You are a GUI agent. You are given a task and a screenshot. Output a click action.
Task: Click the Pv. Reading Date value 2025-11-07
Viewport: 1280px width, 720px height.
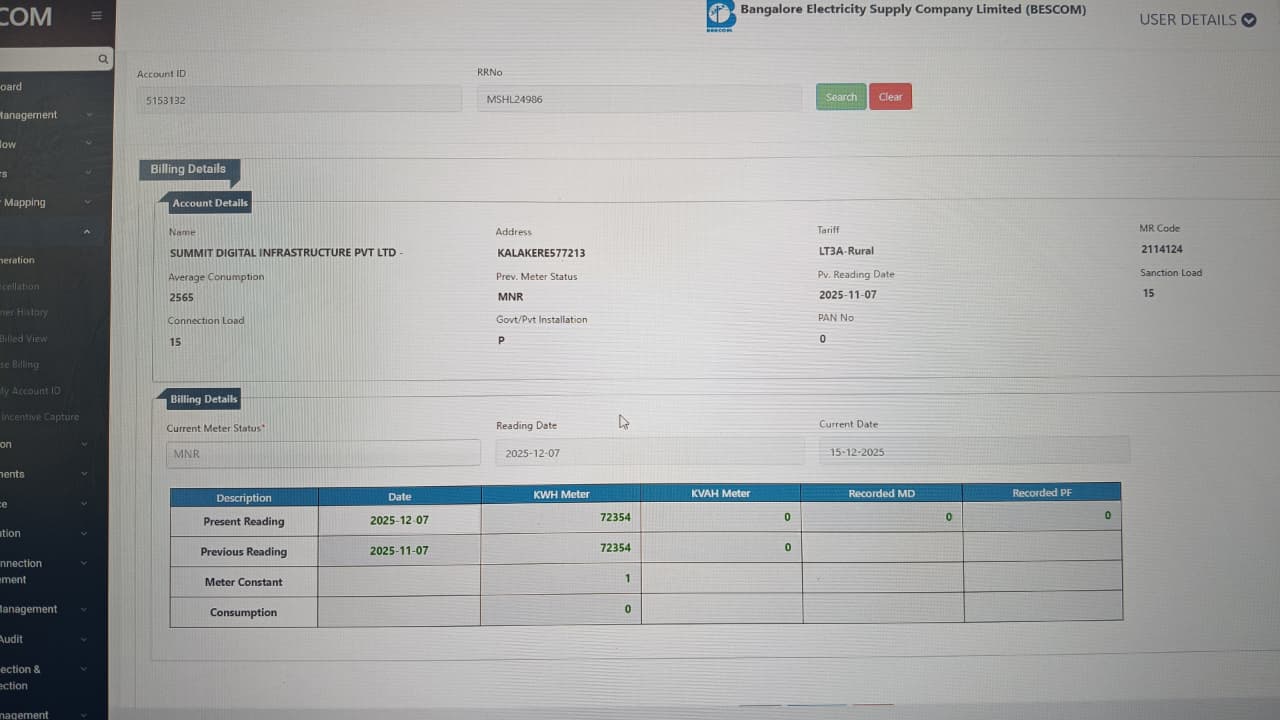(848, 295)
